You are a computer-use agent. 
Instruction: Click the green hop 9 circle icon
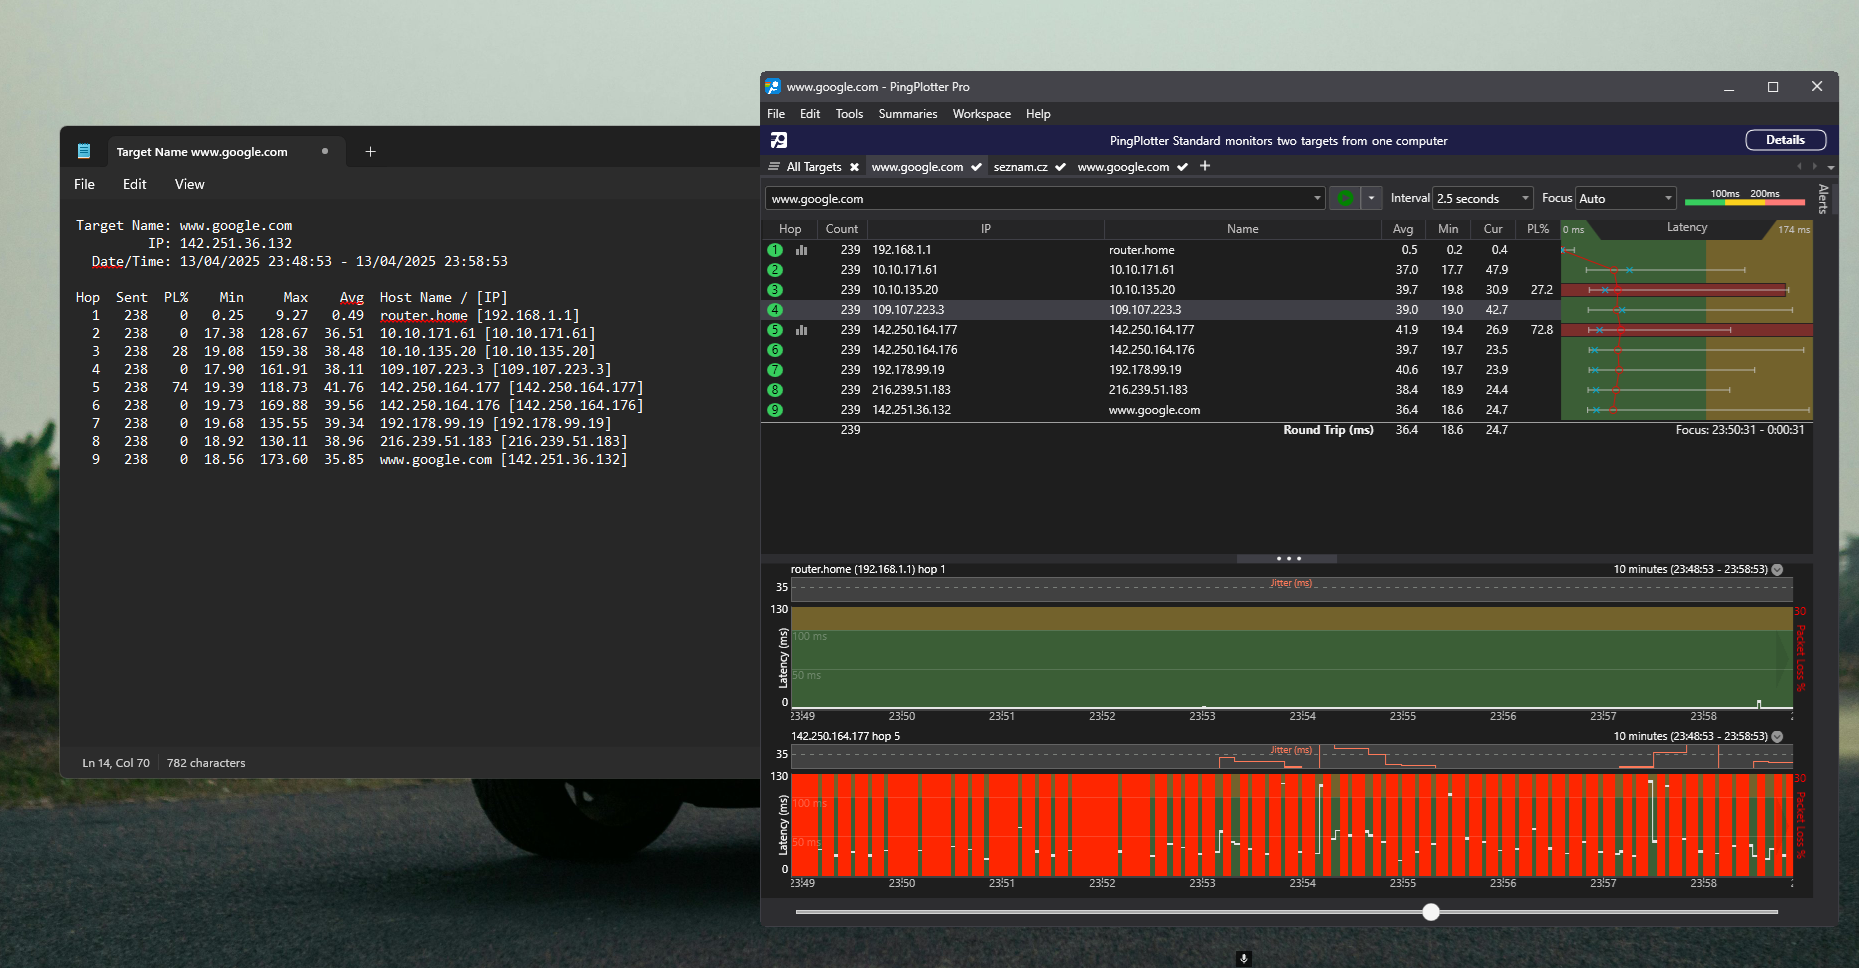point(775,410)
